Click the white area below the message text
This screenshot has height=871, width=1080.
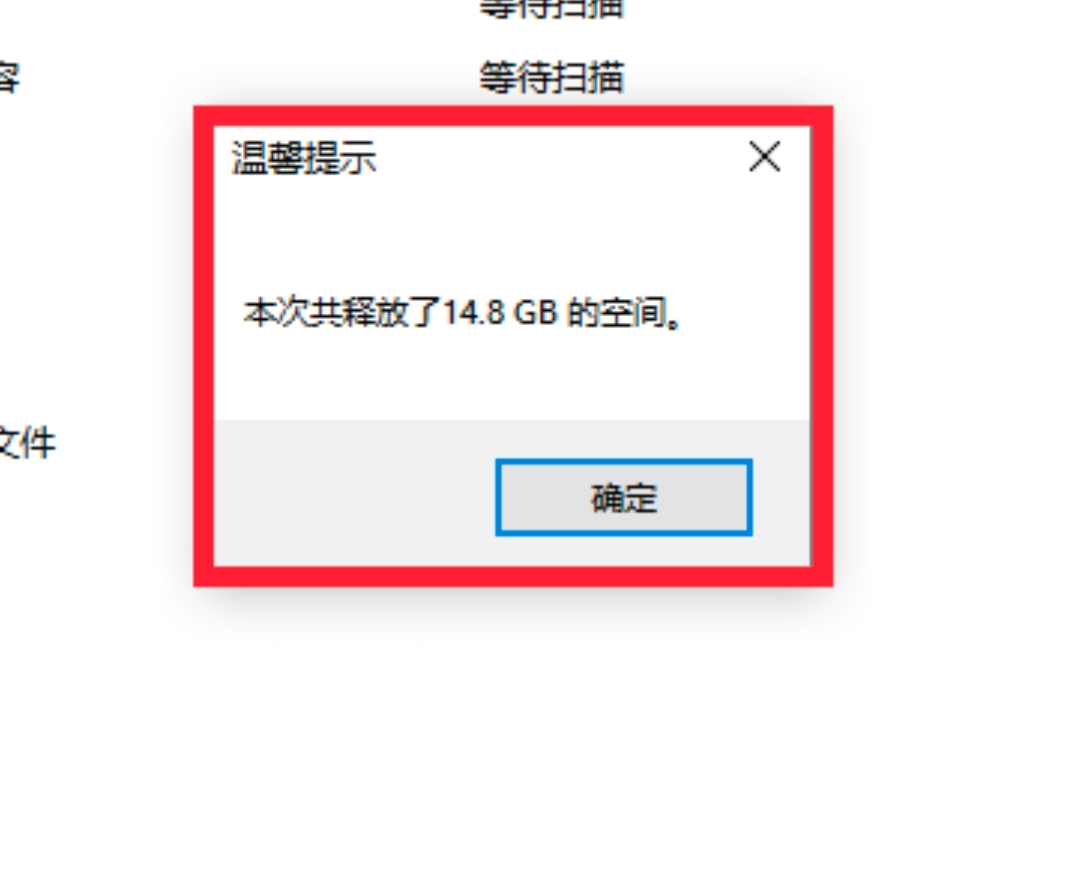tap(511, 377)
